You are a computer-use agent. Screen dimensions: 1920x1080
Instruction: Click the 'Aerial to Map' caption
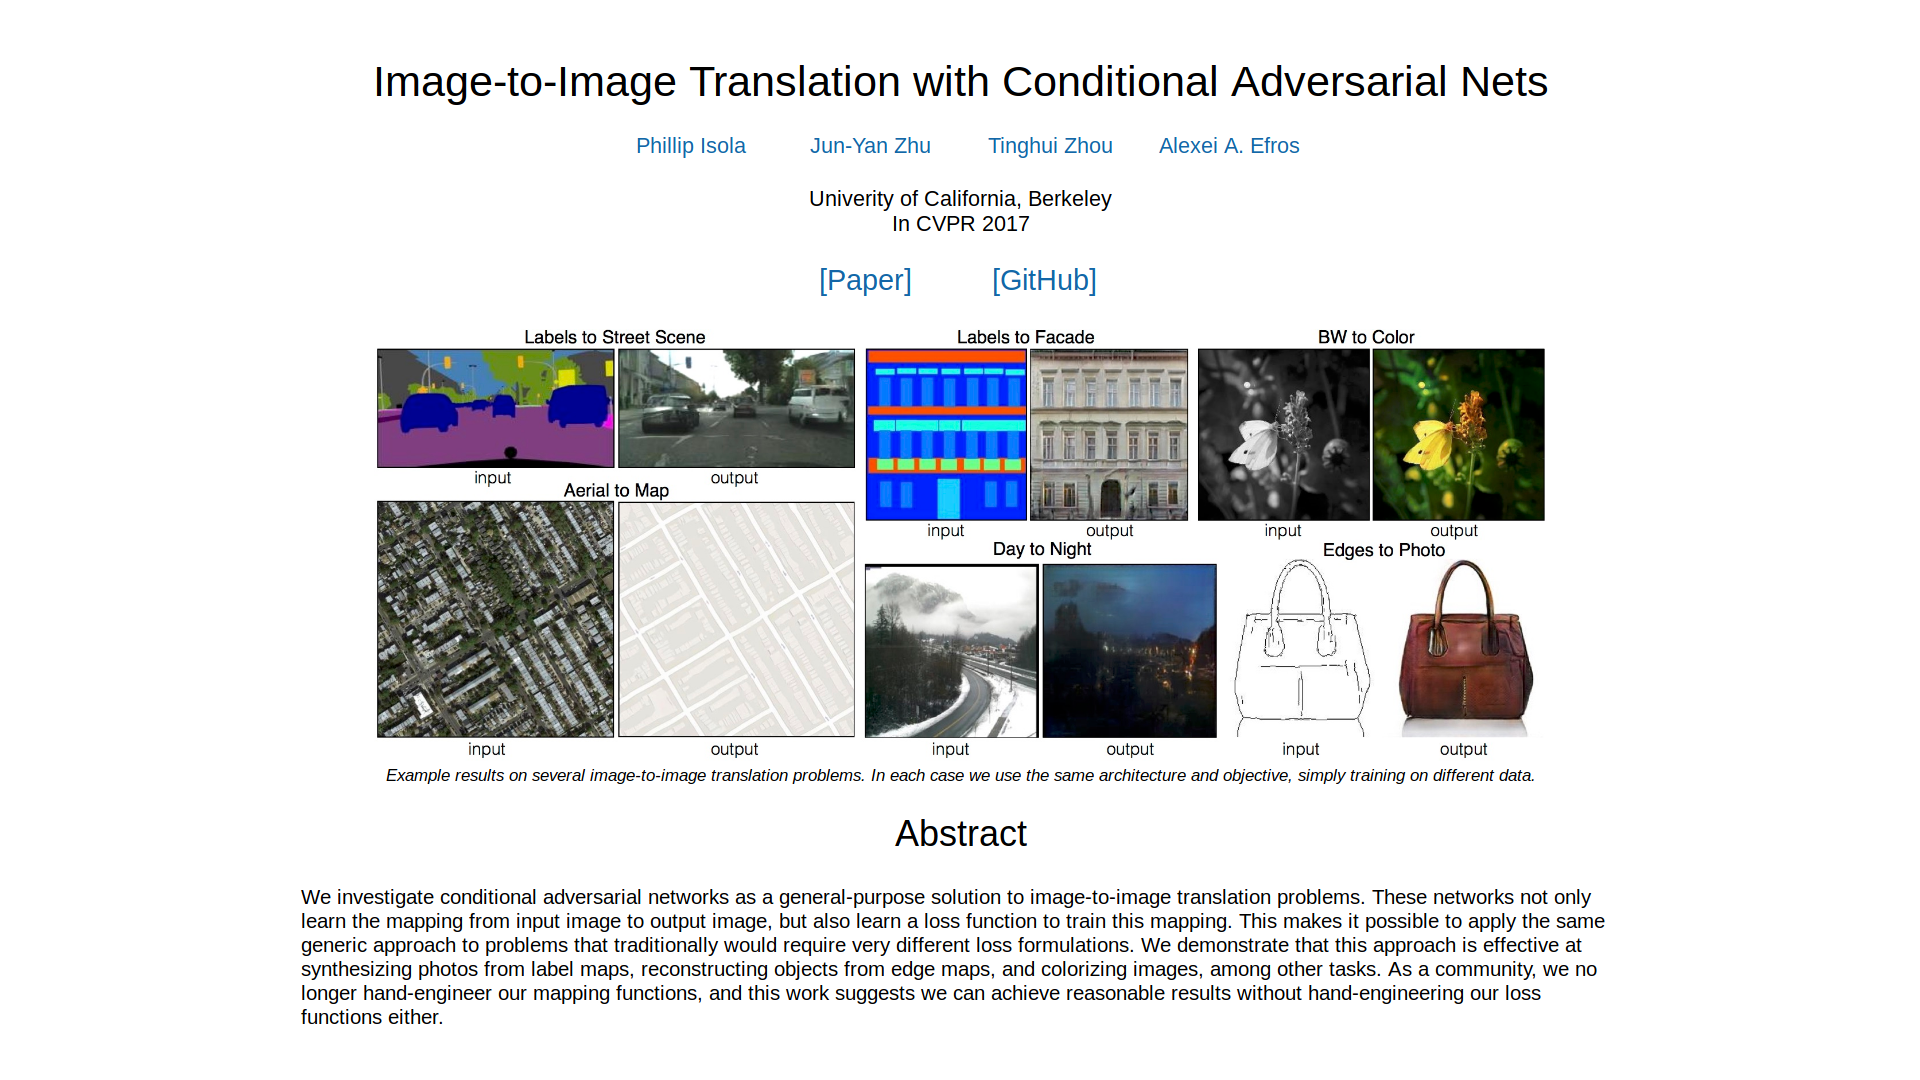(x=616, y=490)
